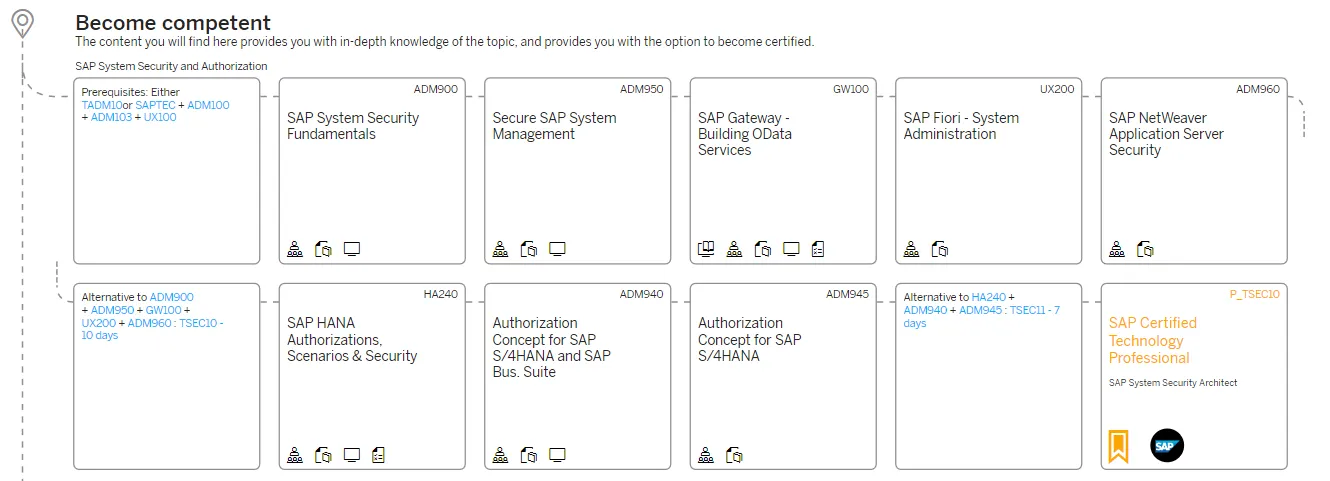Select classroom training icon in ADM900 card
The image size is (1330, 481).
point(294,249)
